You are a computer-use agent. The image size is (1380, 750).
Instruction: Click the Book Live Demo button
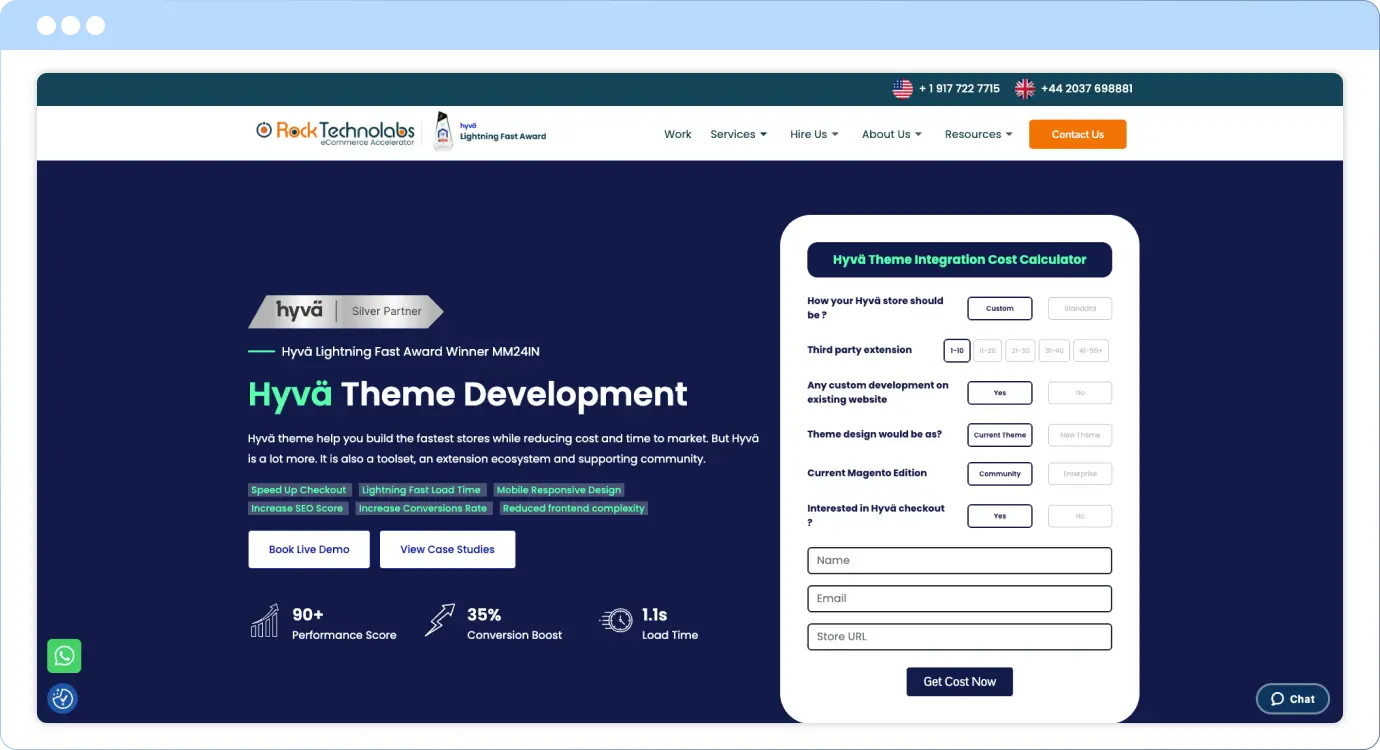[x=309, y=550]
